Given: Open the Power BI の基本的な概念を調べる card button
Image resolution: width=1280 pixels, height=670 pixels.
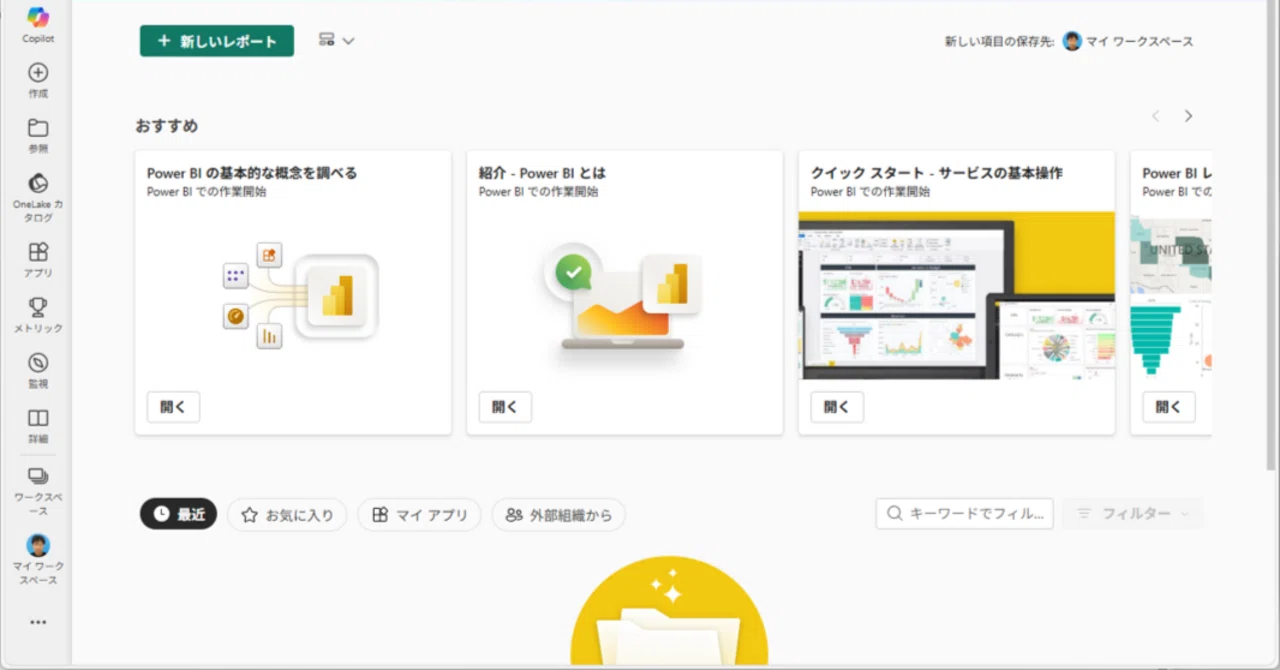Looking at the screenshot, I should tap(173, 407).
